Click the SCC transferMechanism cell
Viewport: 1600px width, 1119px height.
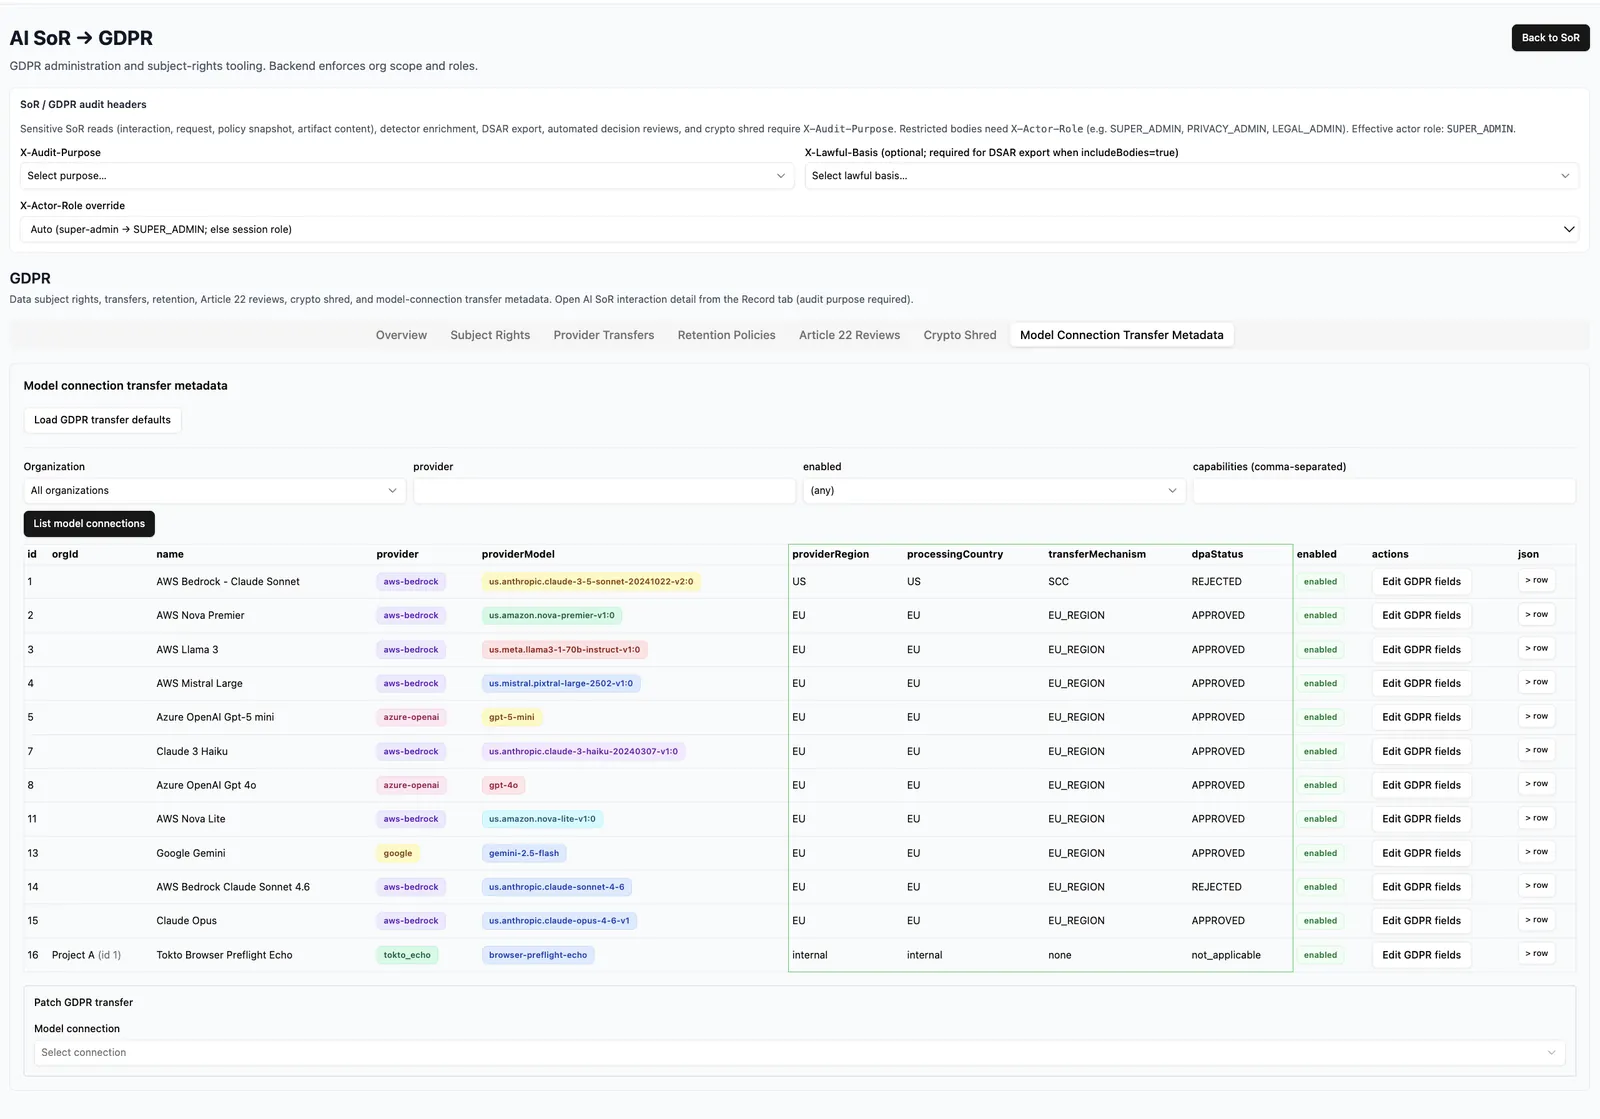(1058, 582)
